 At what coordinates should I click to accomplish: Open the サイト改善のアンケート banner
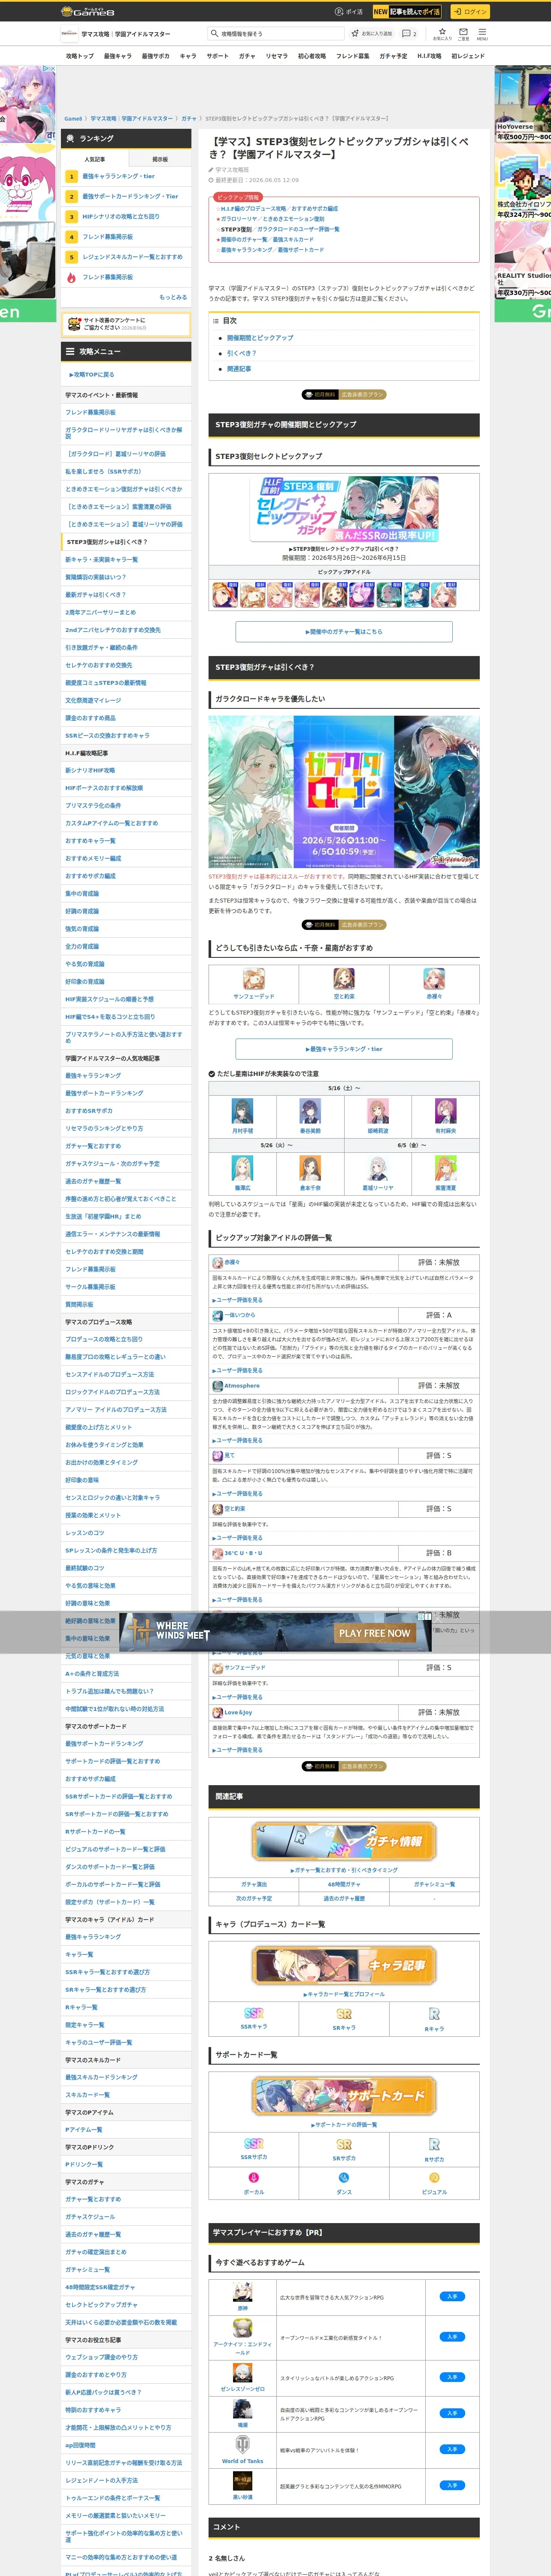coord(127,324)
